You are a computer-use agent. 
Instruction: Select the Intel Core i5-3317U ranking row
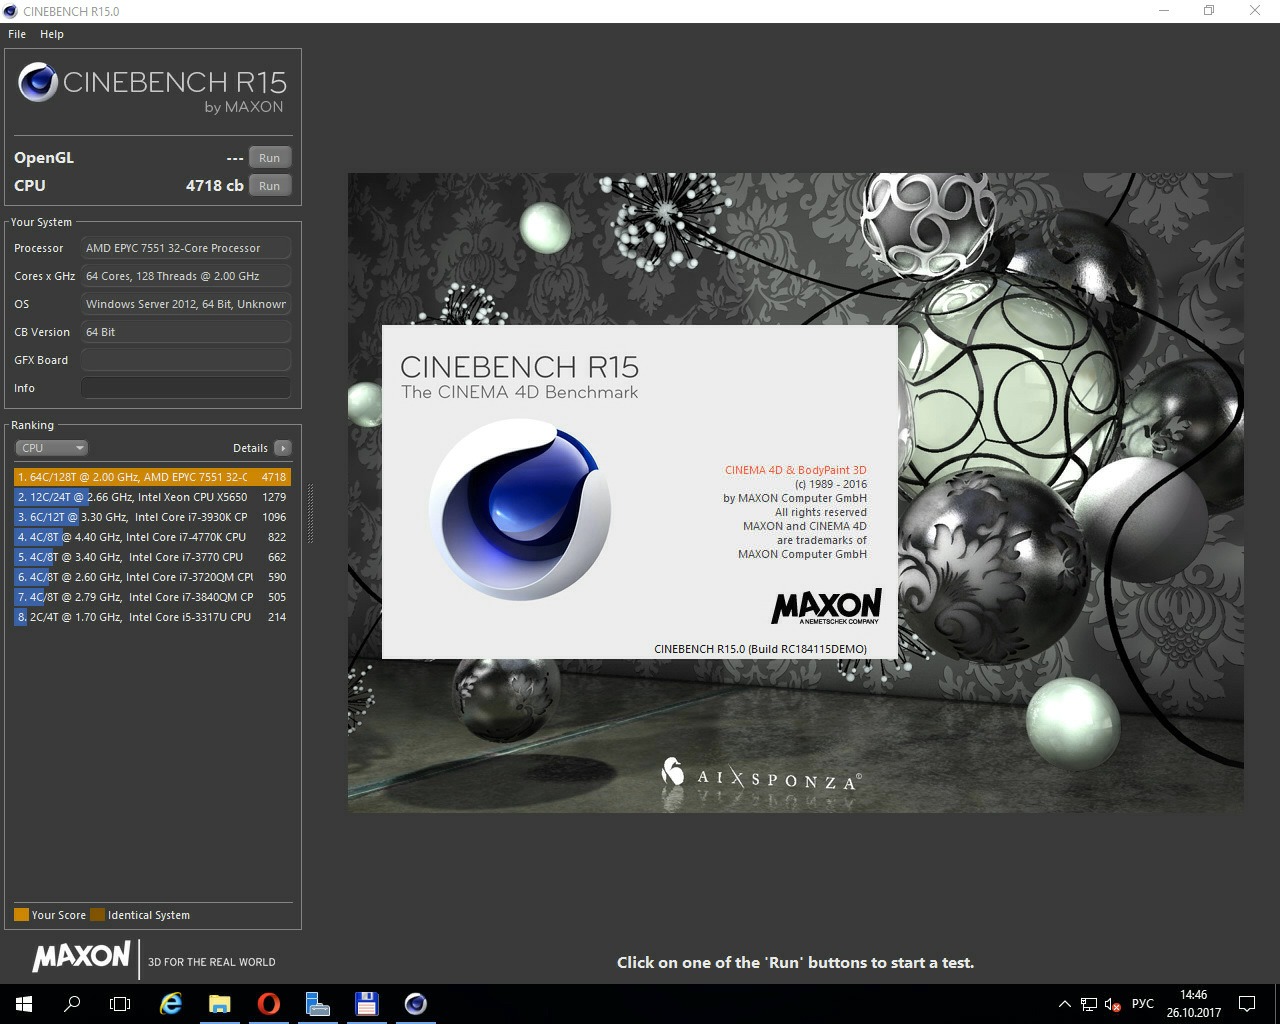point(152,617)
